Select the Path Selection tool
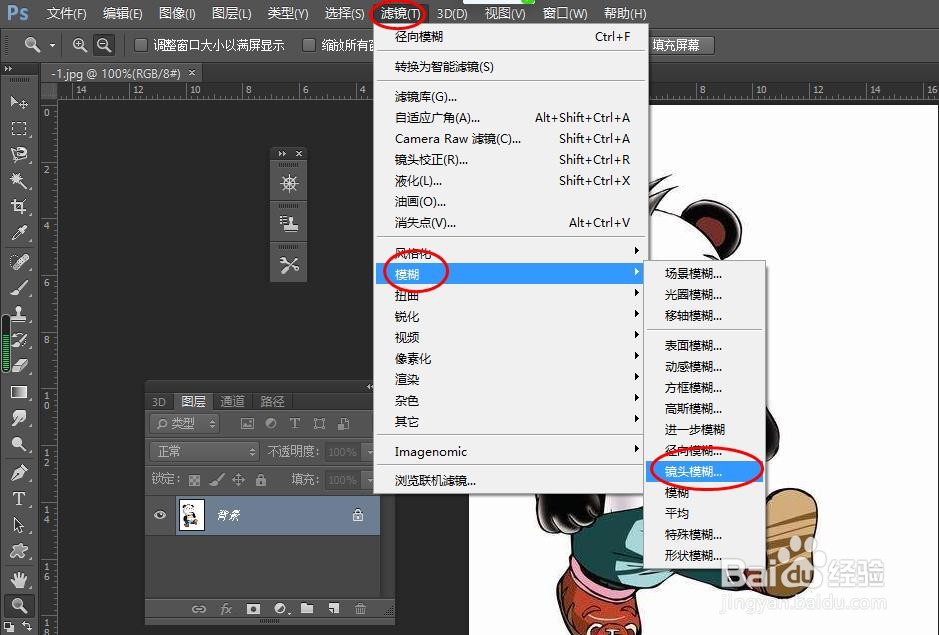 pyautogui.click(x=19, y=525)
